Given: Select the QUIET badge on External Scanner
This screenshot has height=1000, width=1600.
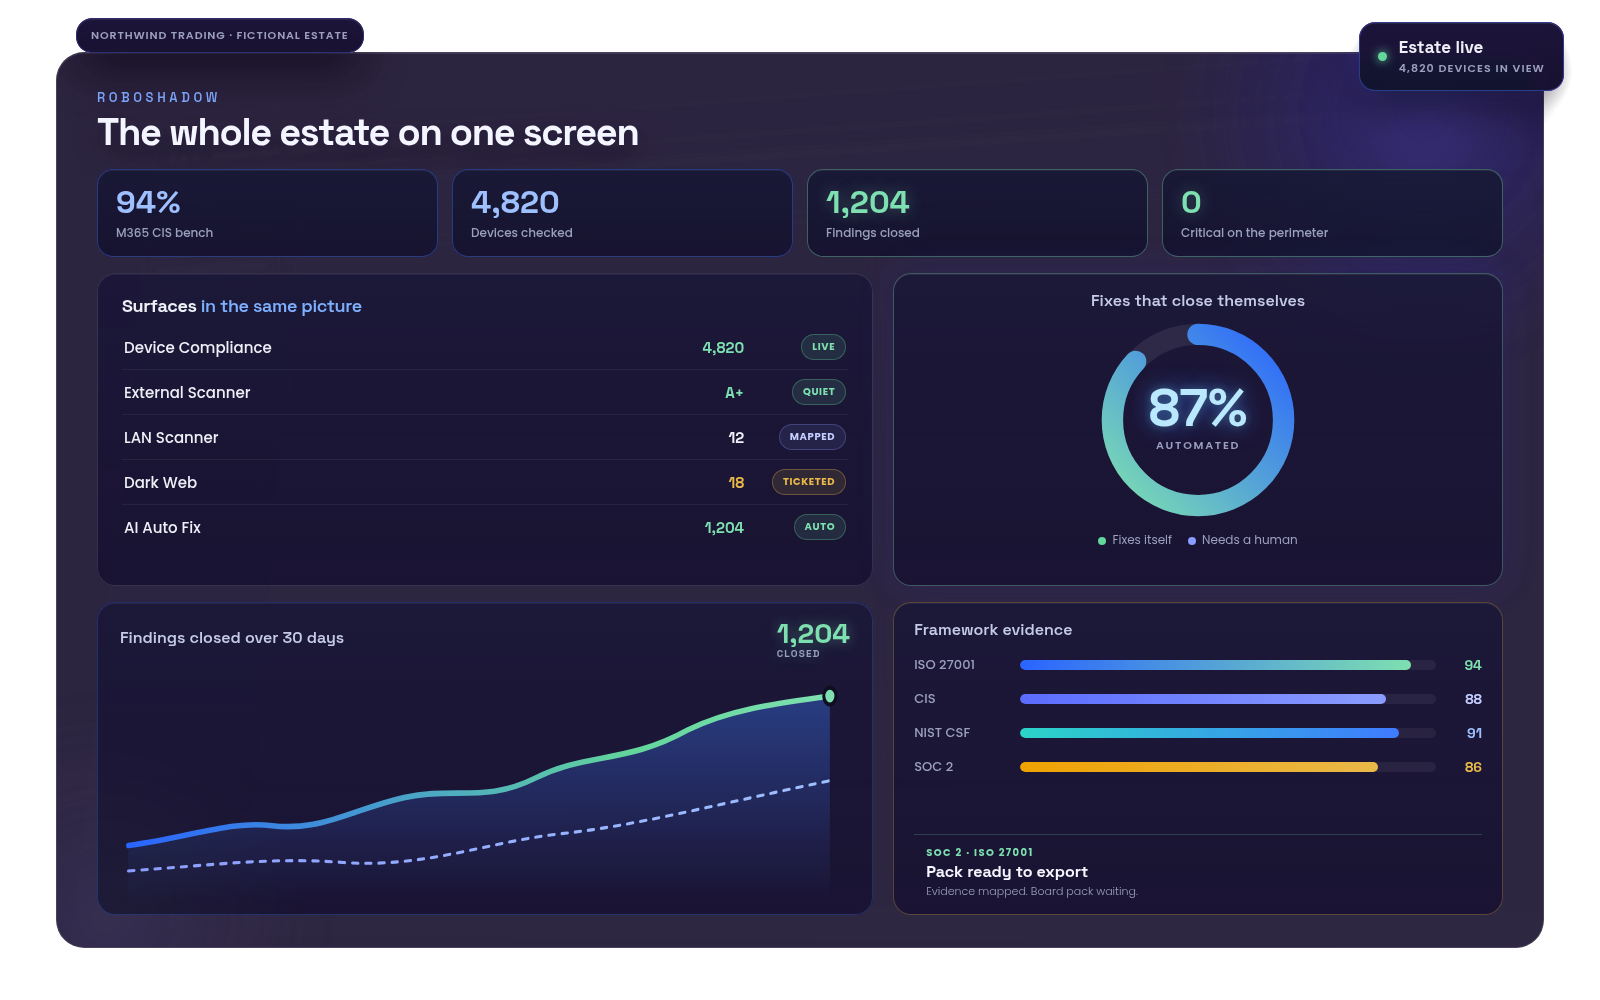Looking at the screenshot, I should tap(819, 392).
